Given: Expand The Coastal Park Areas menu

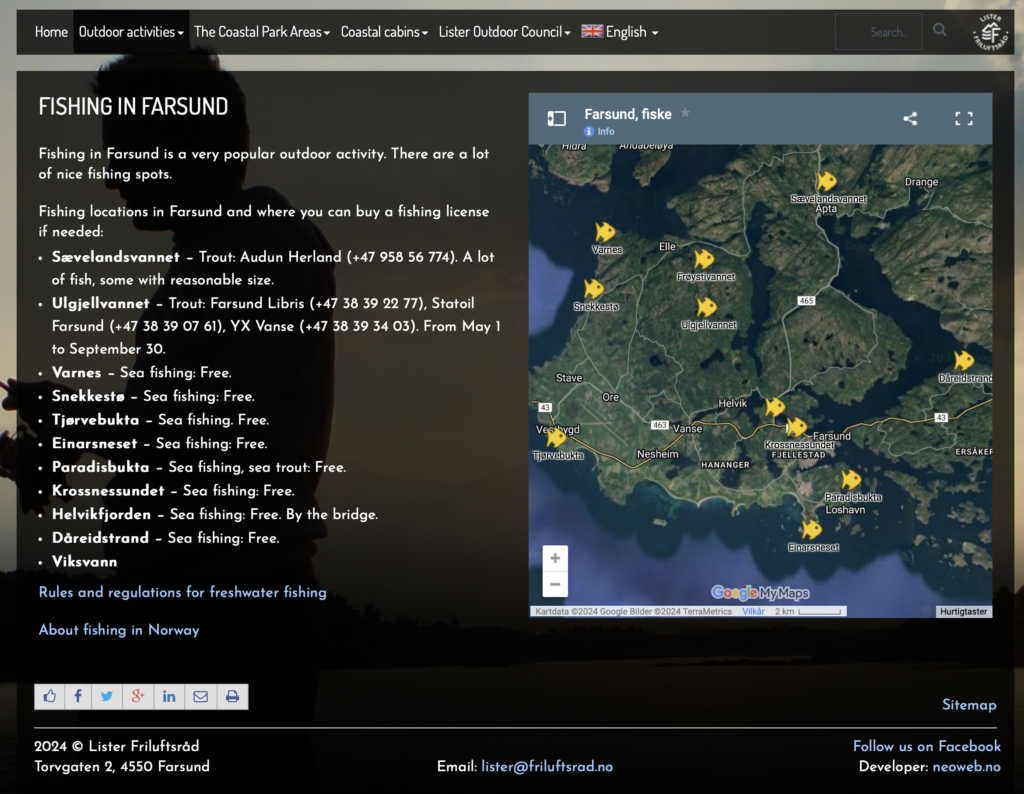Looking at the screenshot, I should 262,31.
